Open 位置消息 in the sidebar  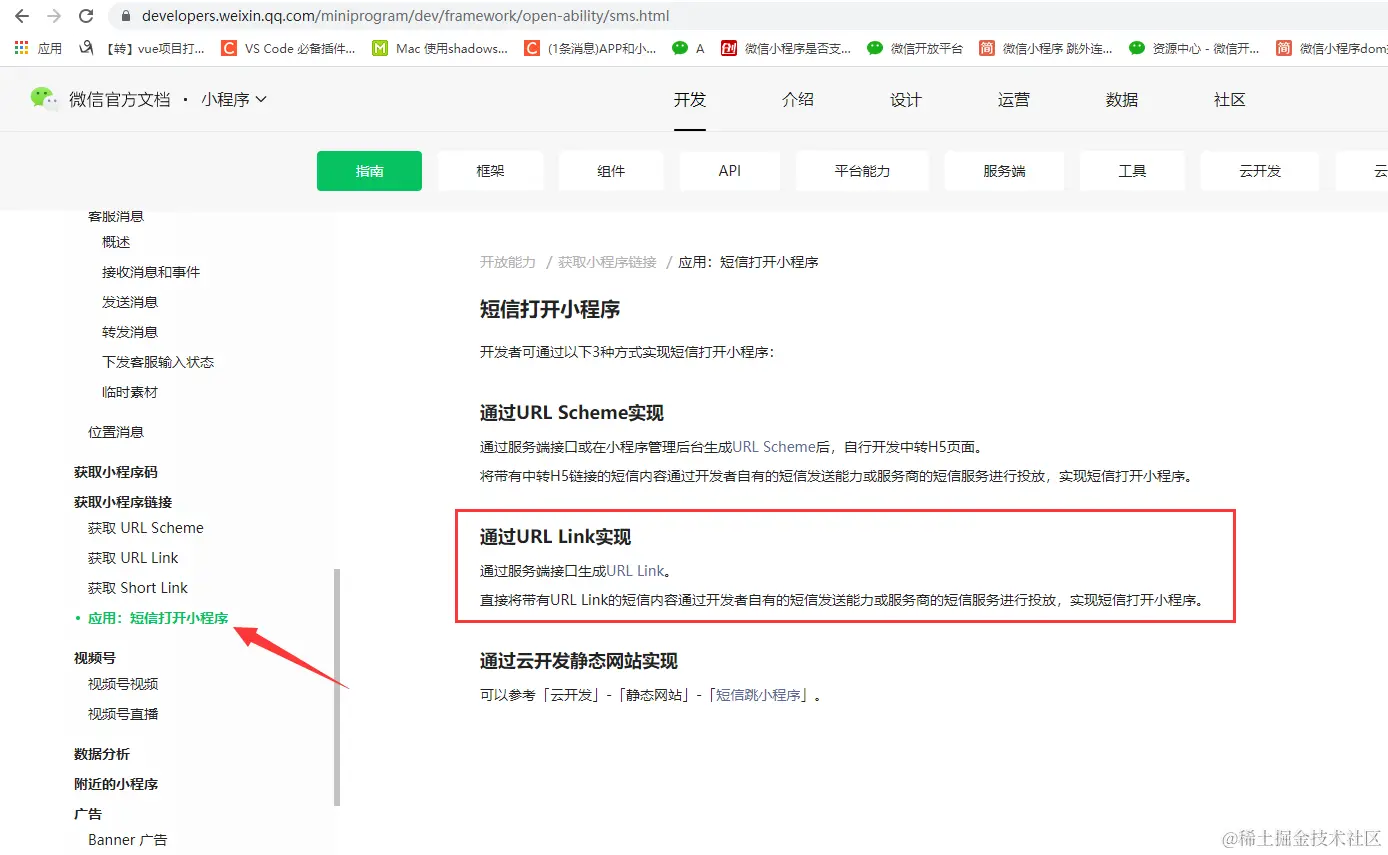pos(116,432)
